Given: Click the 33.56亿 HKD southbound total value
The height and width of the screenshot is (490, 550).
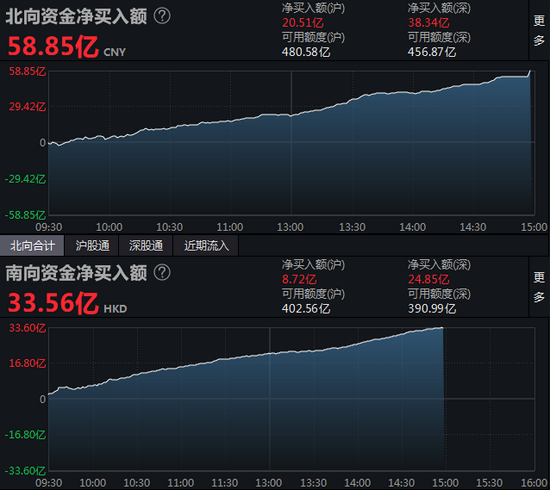Looking at the screenshot, I should pyautogui.click(x=67, y=303).
